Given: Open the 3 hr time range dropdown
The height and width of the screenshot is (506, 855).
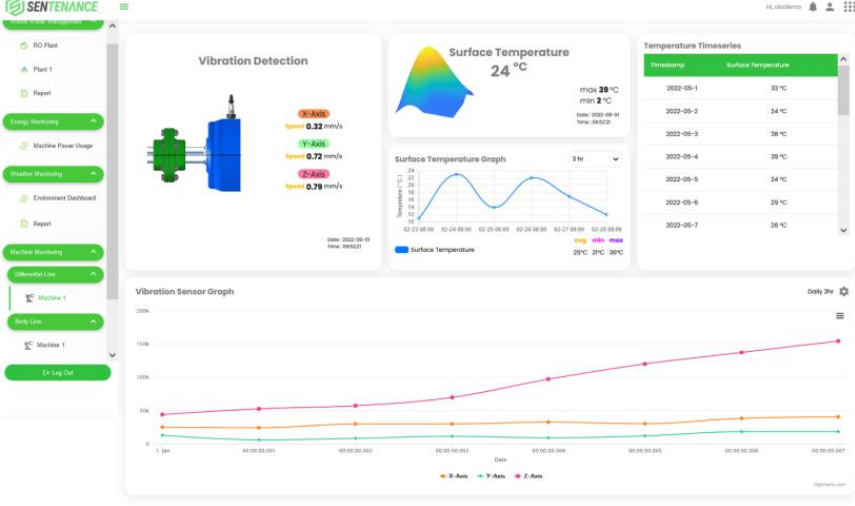Looking at the screenshot, I should [595, 159].
